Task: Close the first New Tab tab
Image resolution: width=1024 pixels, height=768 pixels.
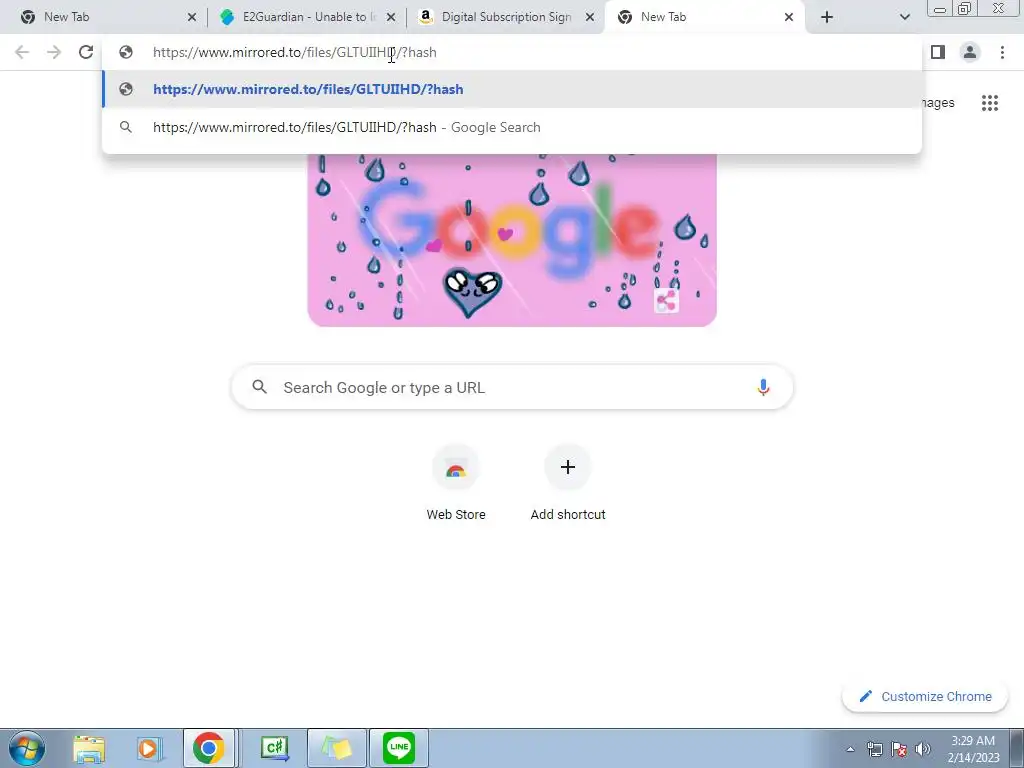Action: [x=191, y=17]
